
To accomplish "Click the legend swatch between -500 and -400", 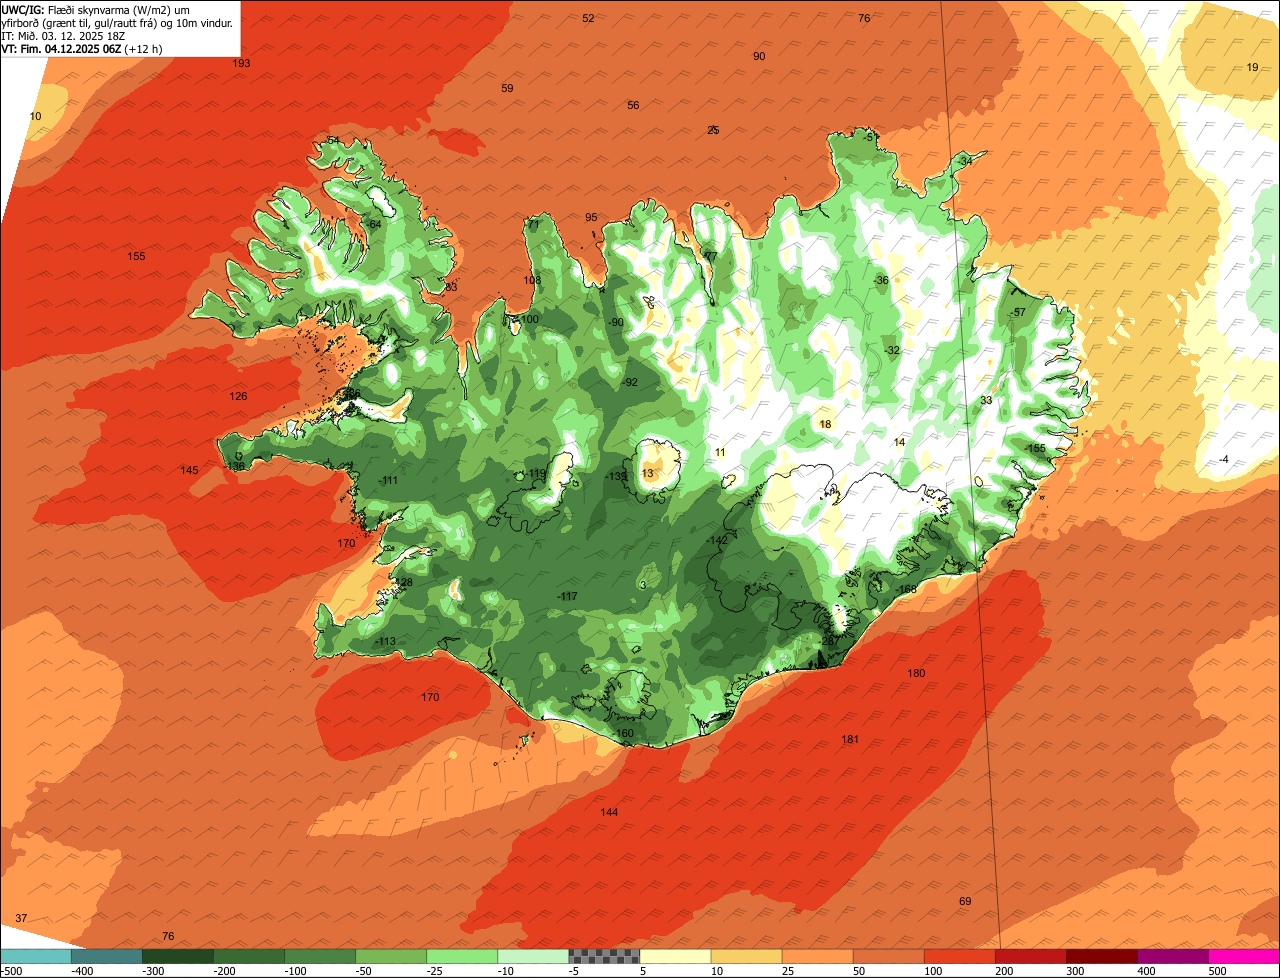I will (35, 956).
